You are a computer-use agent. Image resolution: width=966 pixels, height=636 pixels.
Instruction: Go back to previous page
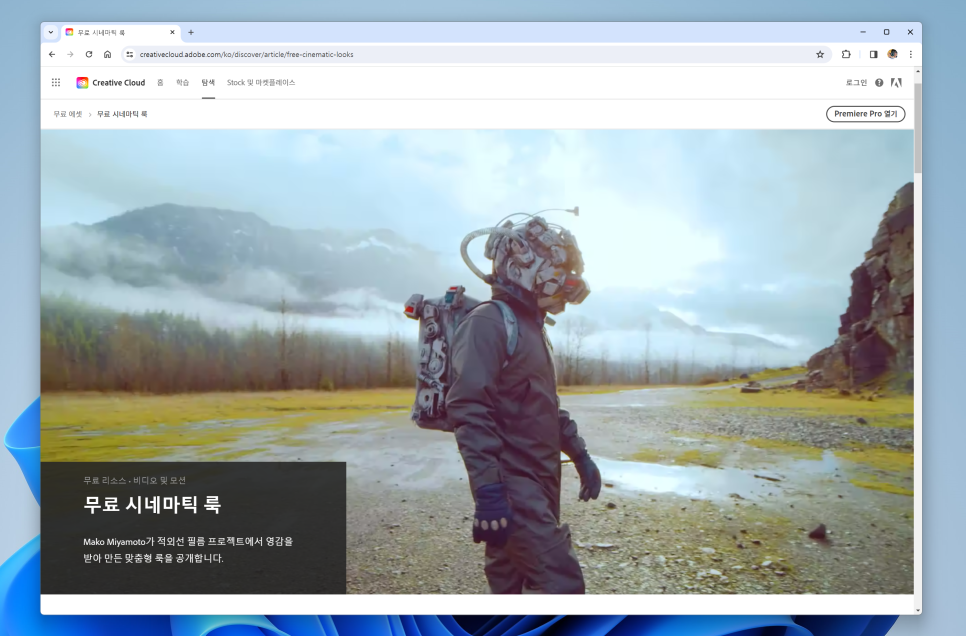coord(52,54)
